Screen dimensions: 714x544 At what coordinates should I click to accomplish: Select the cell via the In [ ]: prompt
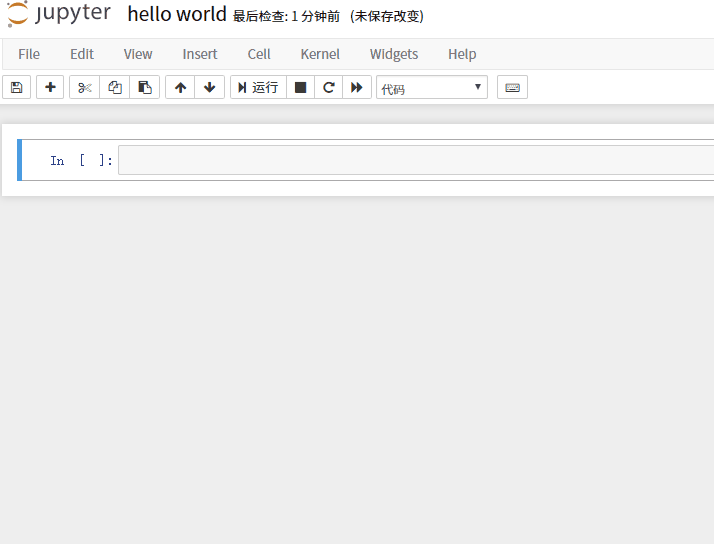click(x=81, y=161)
